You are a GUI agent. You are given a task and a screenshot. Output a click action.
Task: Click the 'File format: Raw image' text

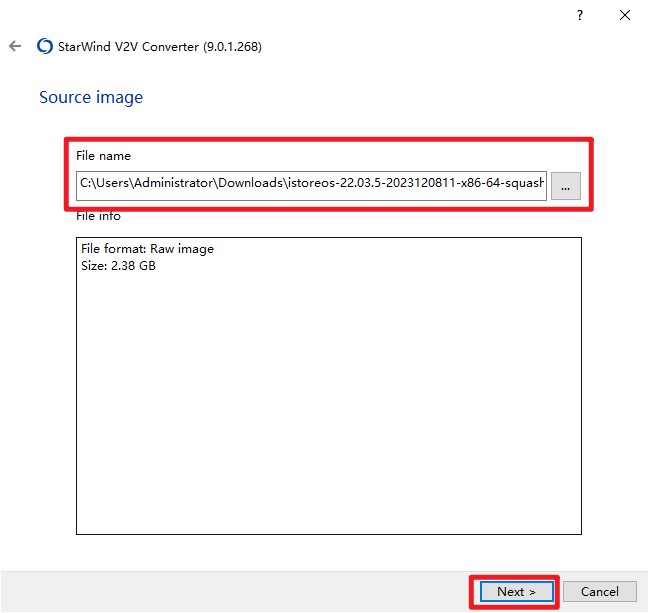147,249
